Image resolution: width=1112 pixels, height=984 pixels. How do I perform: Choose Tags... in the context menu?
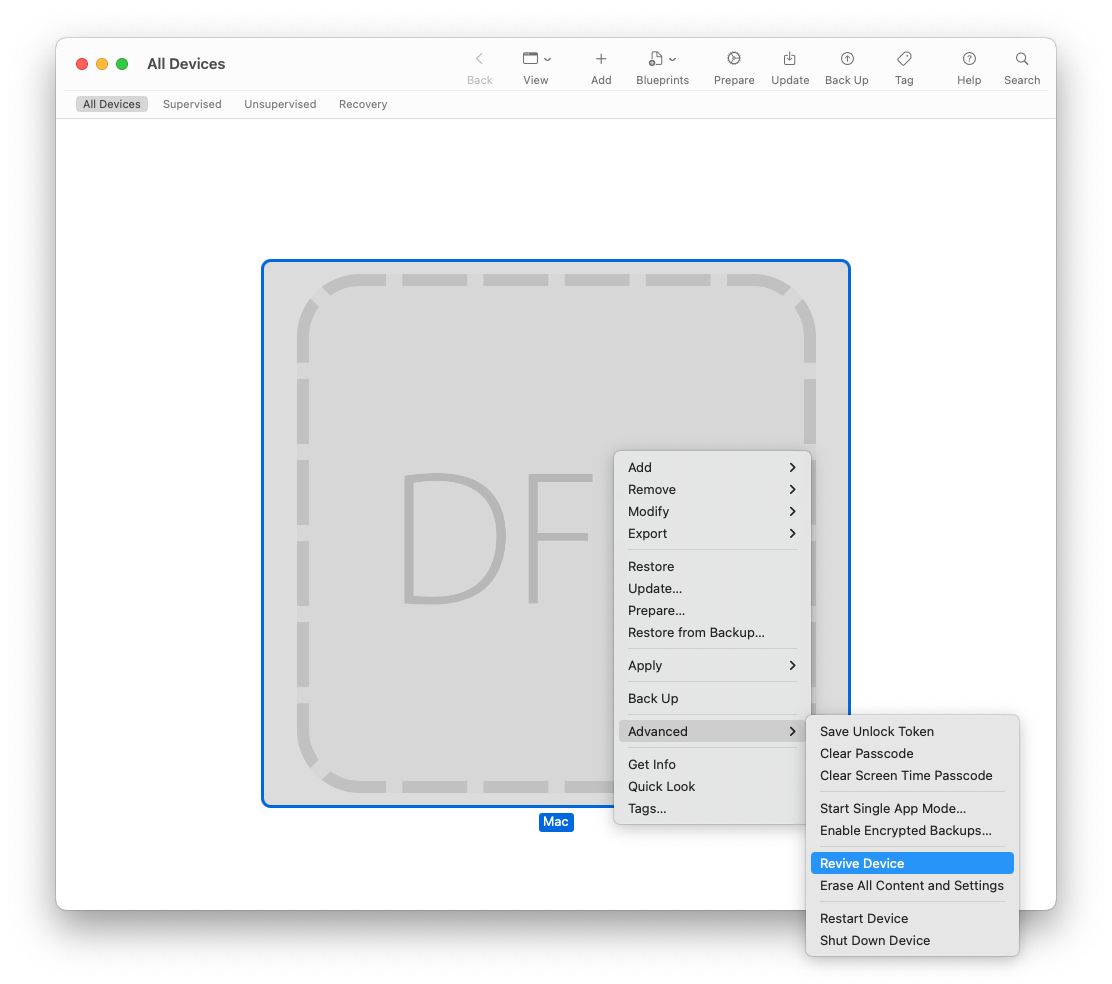click(712, 808)
